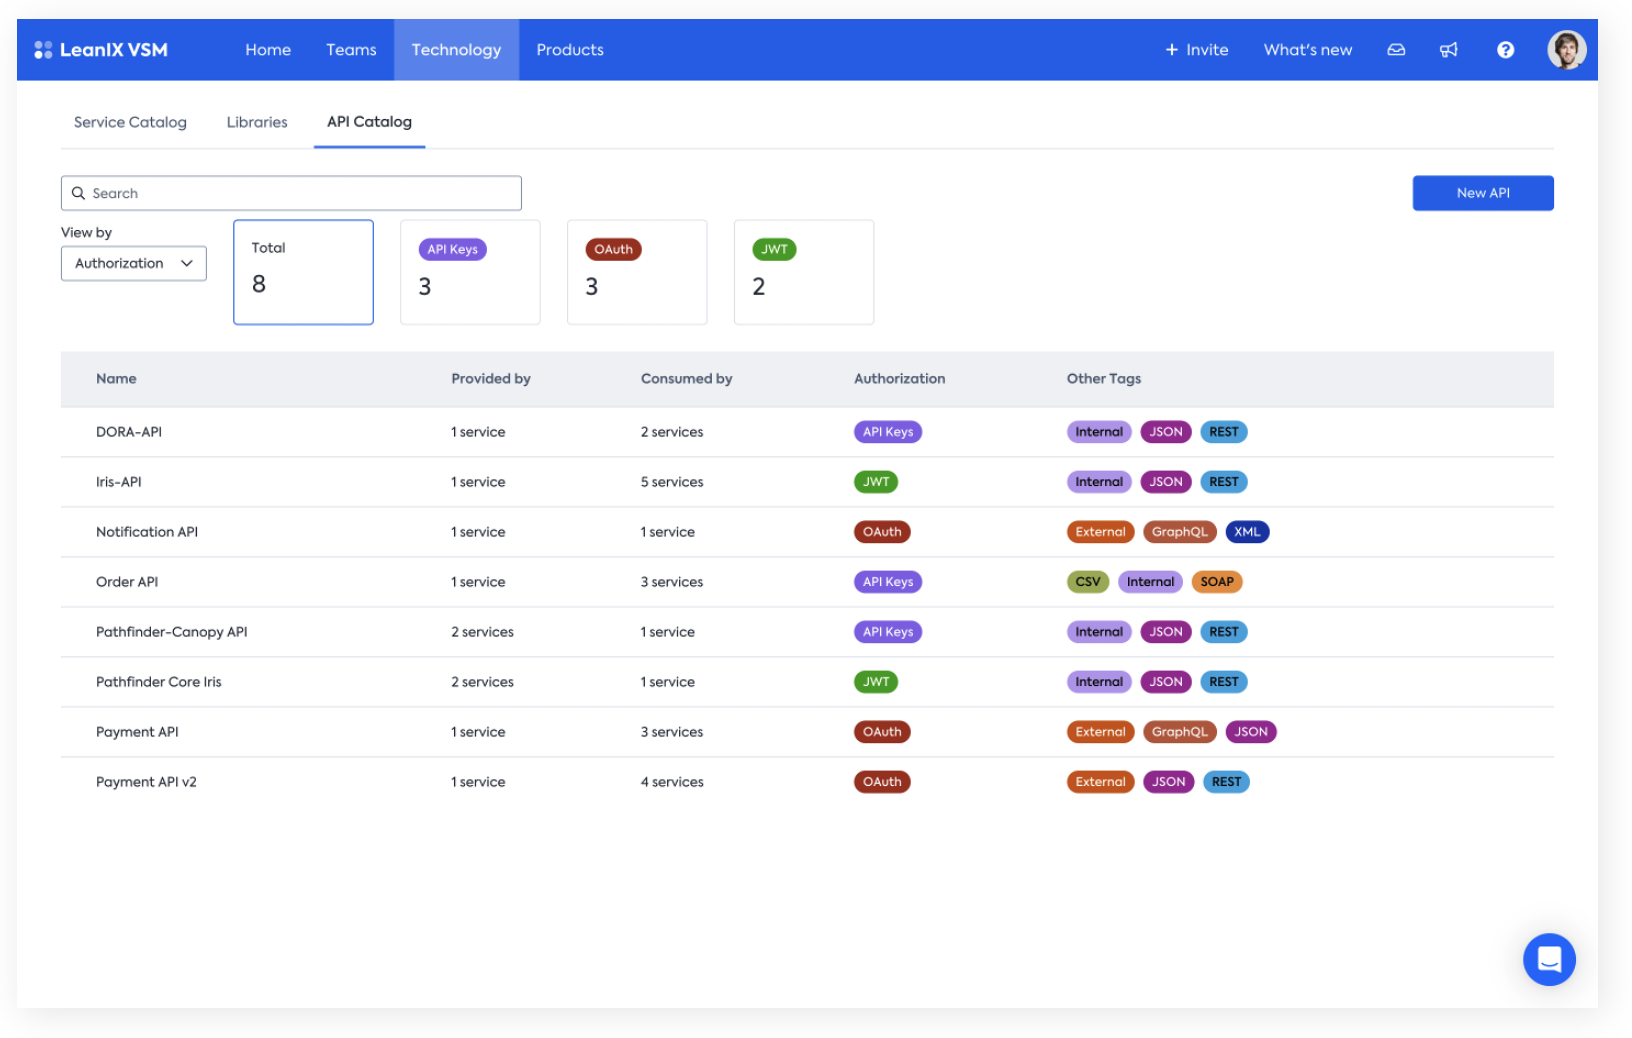This screenshot has width=1632, height=1038.
Task: Open the Iris-API row
Action: [807, 482]
